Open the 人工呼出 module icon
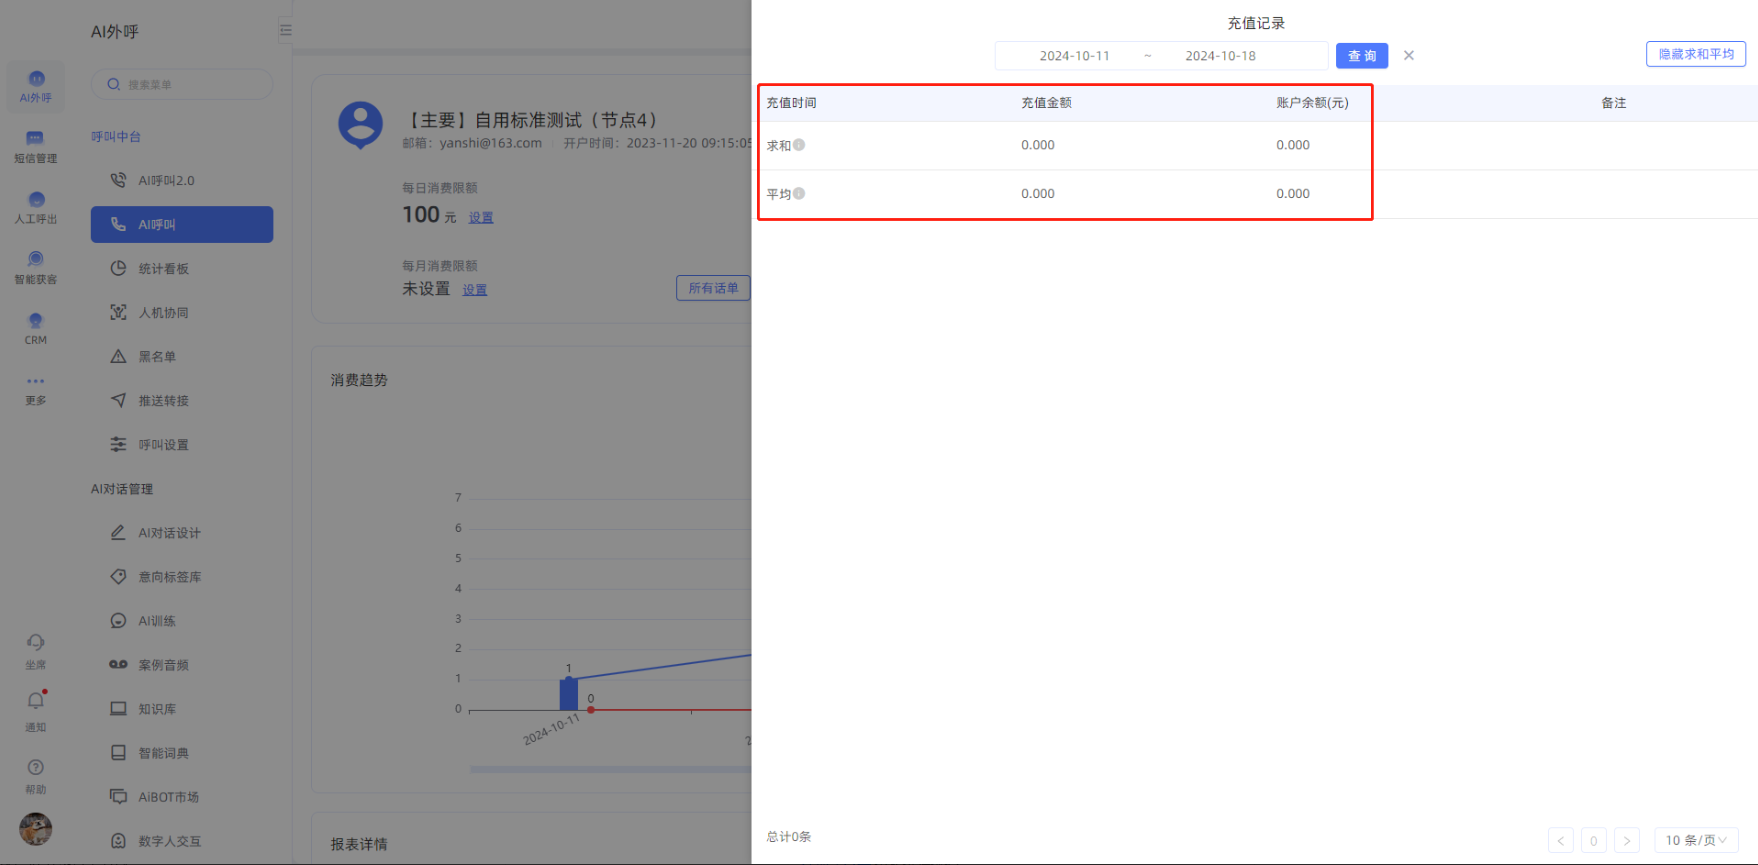Screen dimensions: 1758x865 point(36,201)
